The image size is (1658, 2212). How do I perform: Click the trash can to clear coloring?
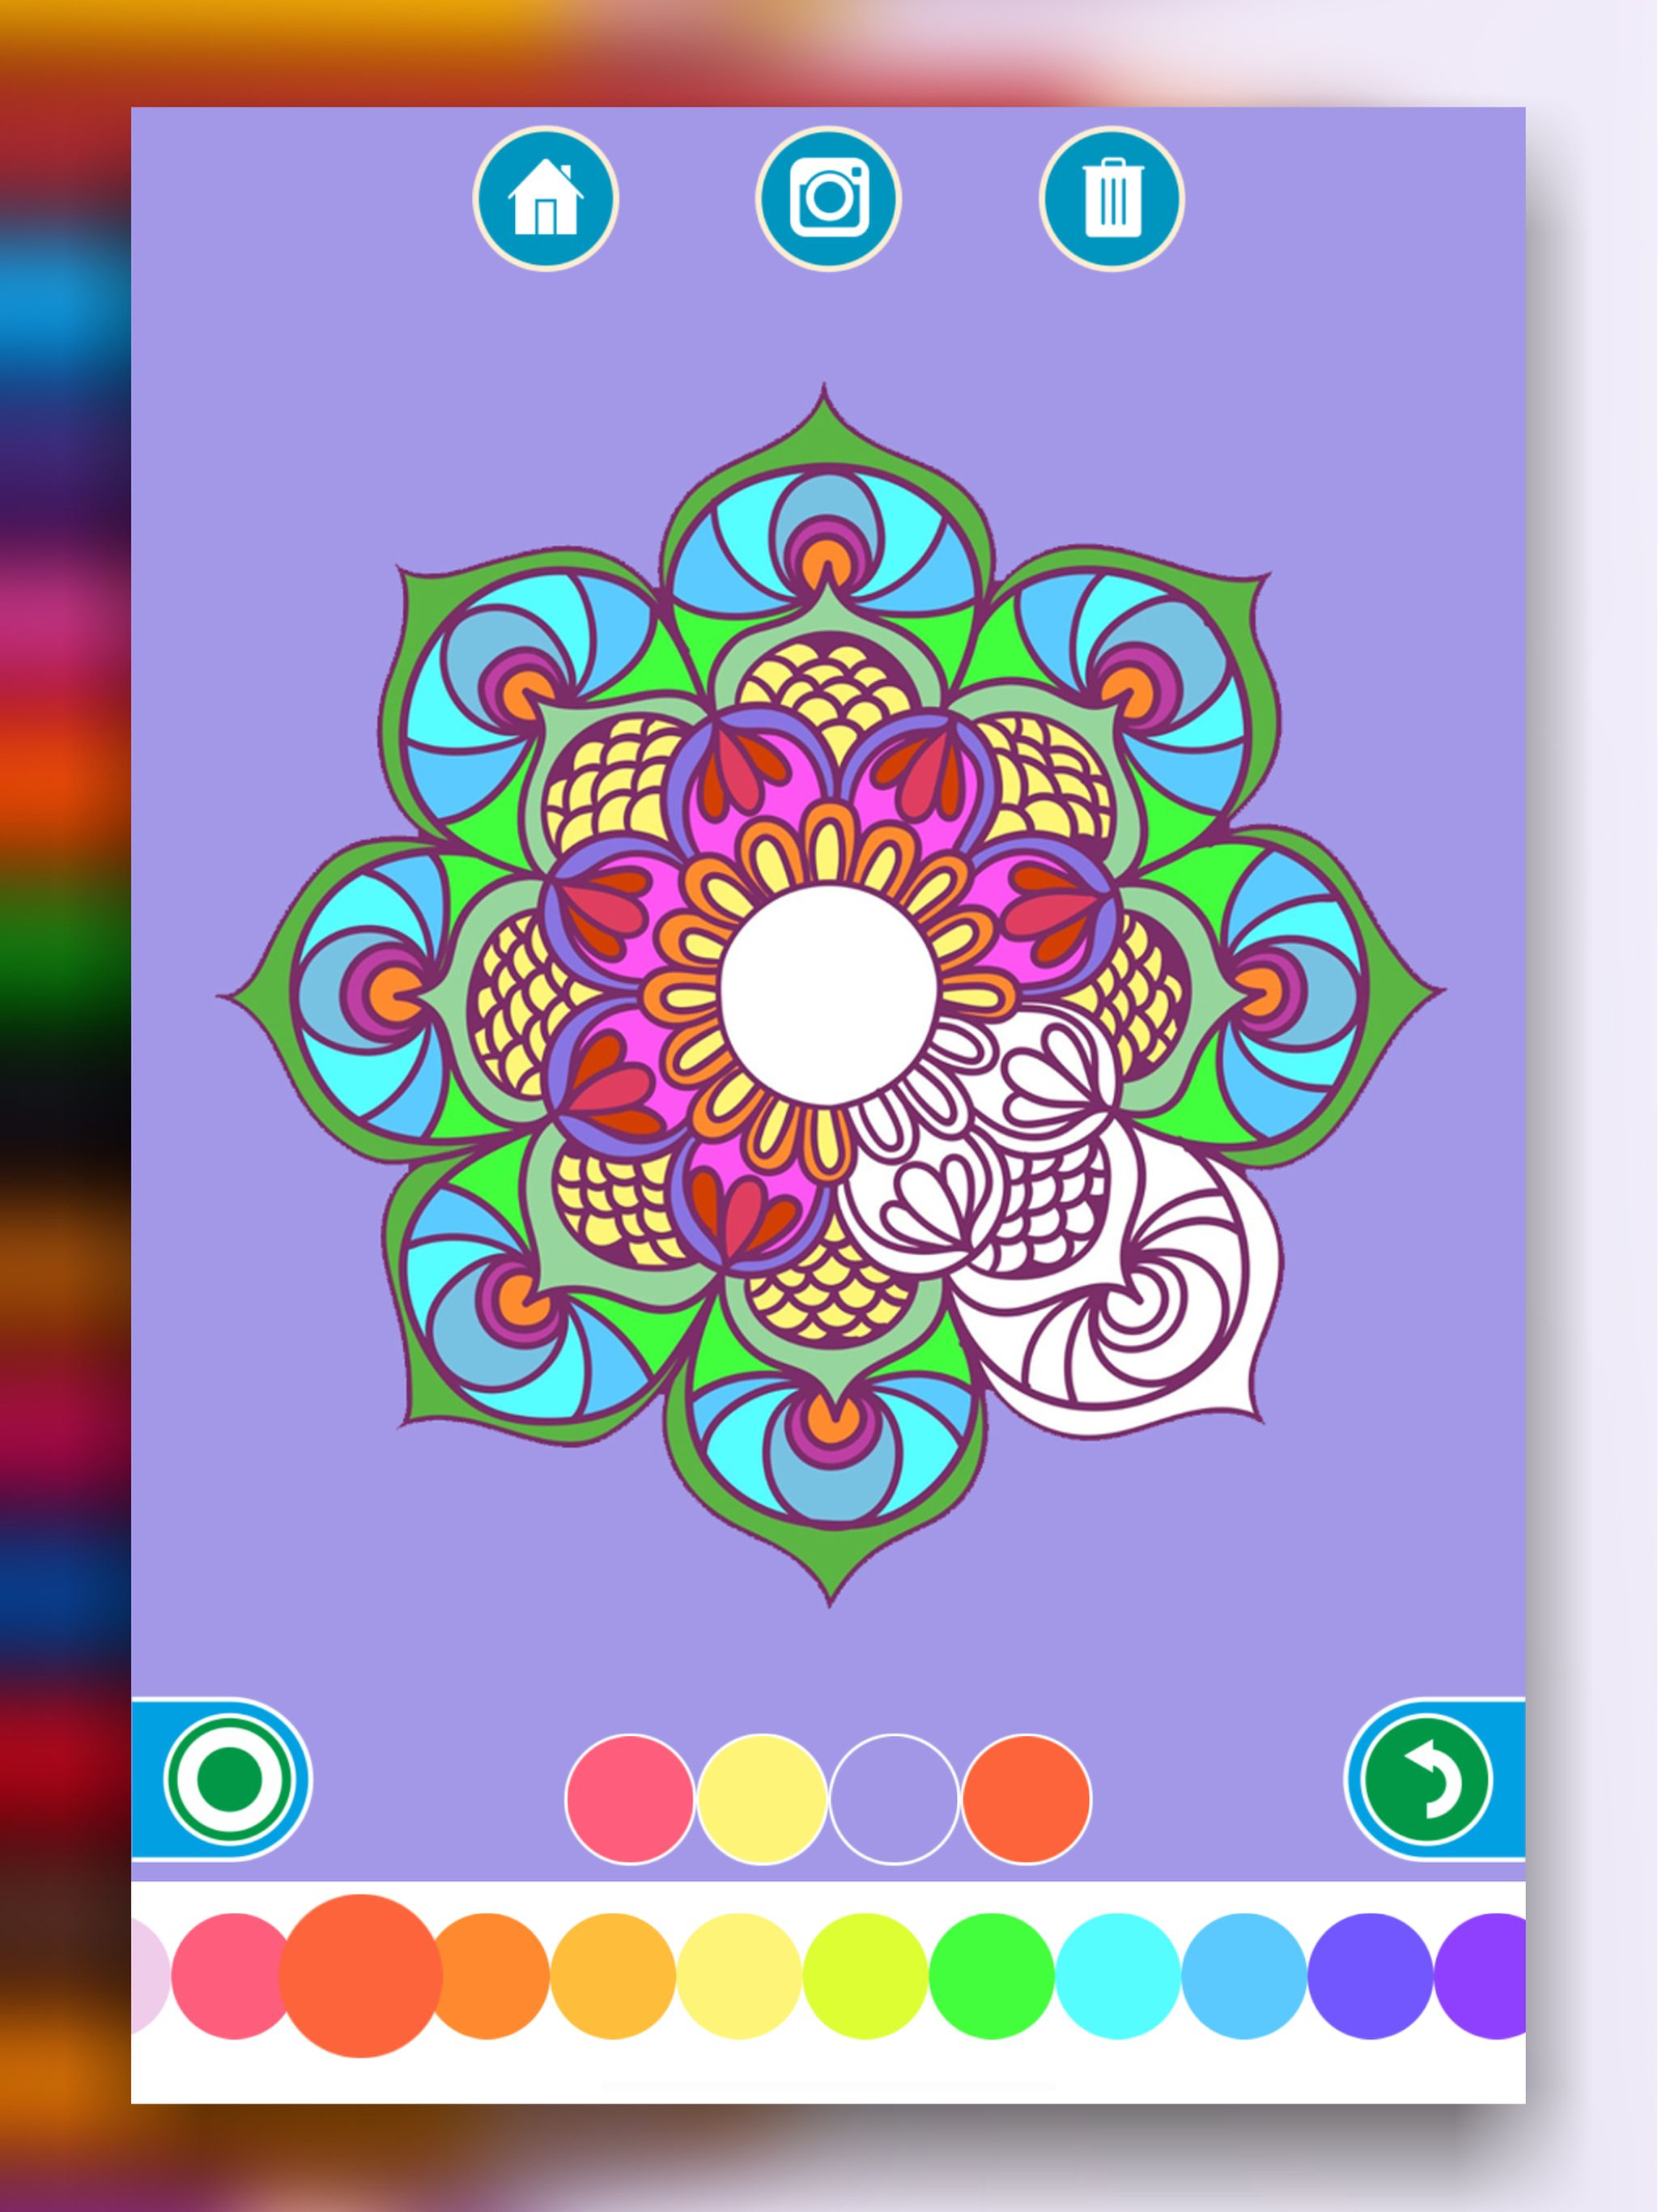tap(1111, 198)
